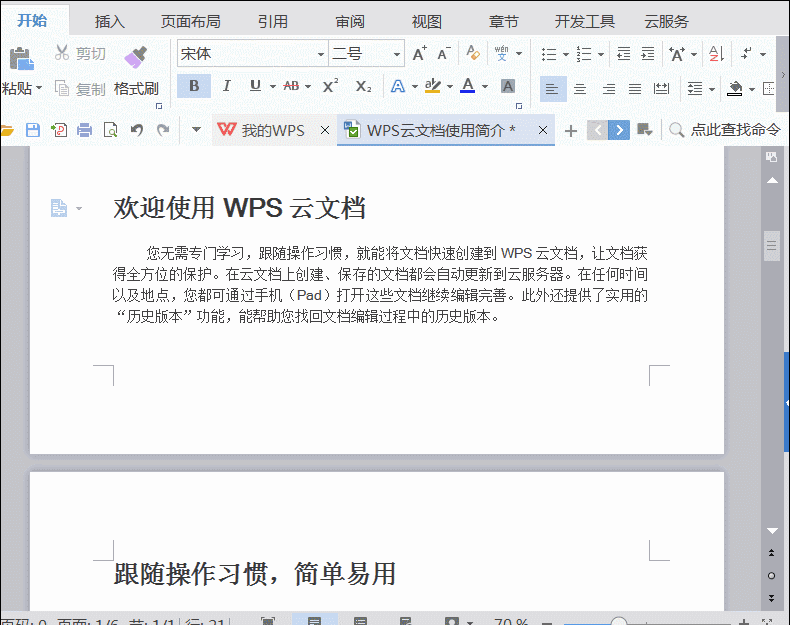Increase font size with A+ icon

click(419, 53)
